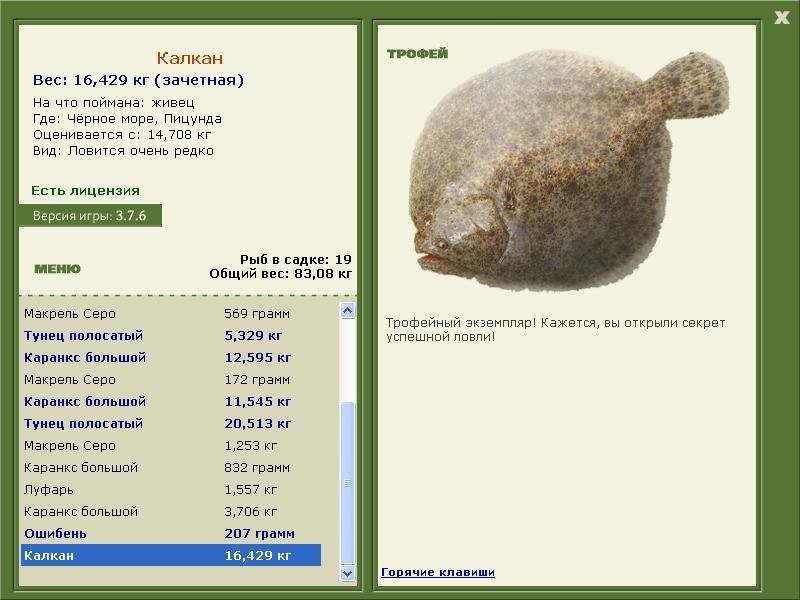
Task: Select Каранкс большой 11,545 кг entry
Action: 171,402
